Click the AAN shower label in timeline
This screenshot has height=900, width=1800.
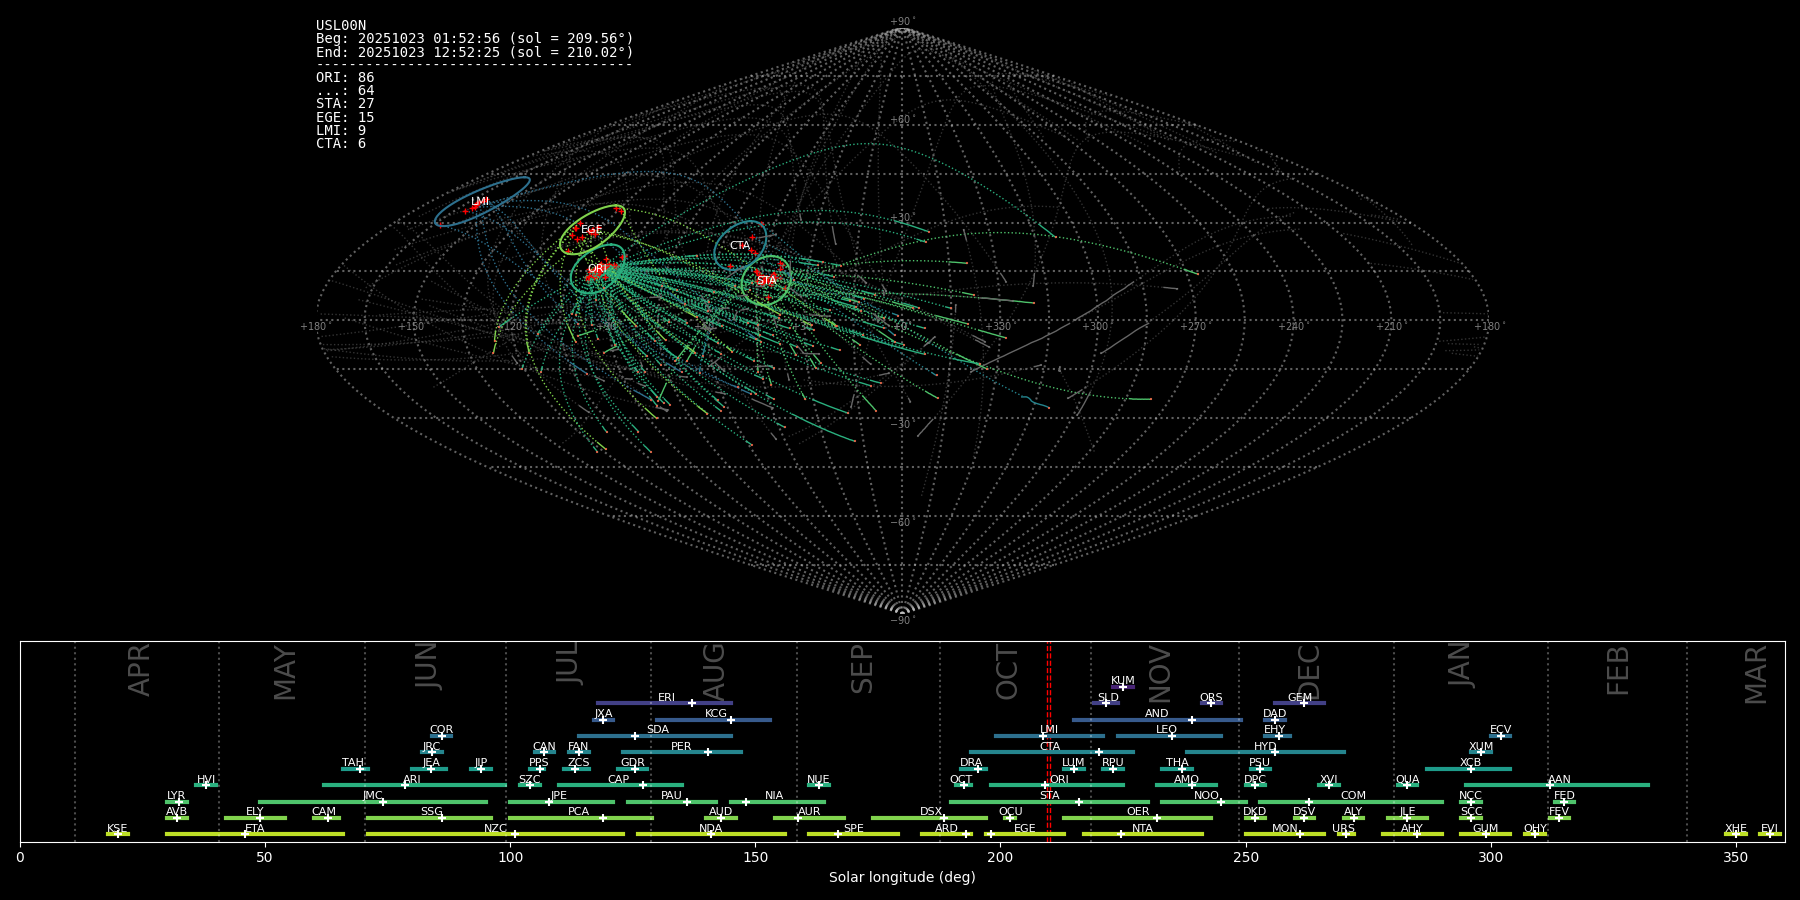pyautogui.click(x=1559, y=780)
